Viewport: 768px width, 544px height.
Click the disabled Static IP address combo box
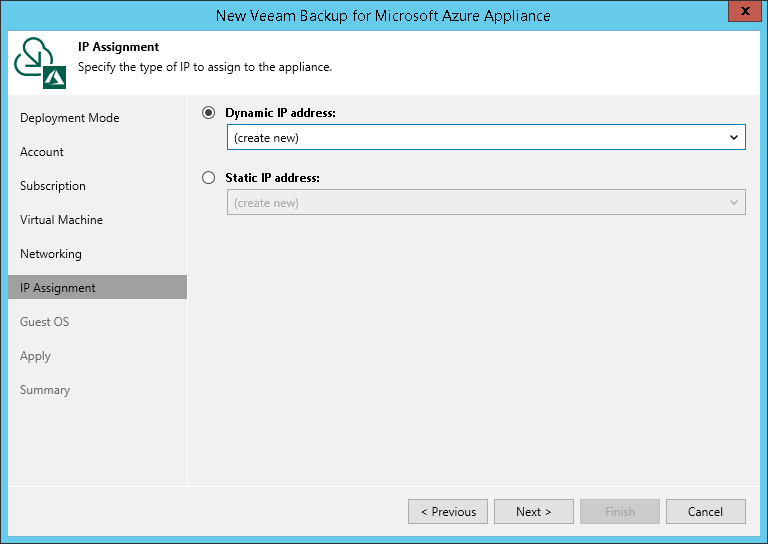[x=486, y=202]
